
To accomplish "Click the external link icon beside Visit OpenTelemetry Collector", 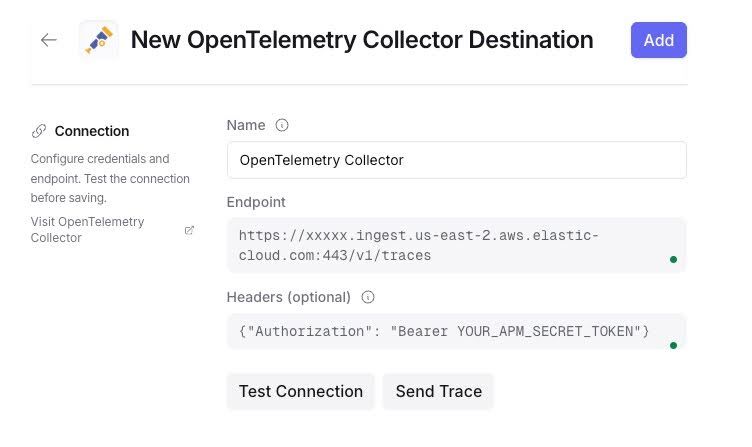I will 189,230.
